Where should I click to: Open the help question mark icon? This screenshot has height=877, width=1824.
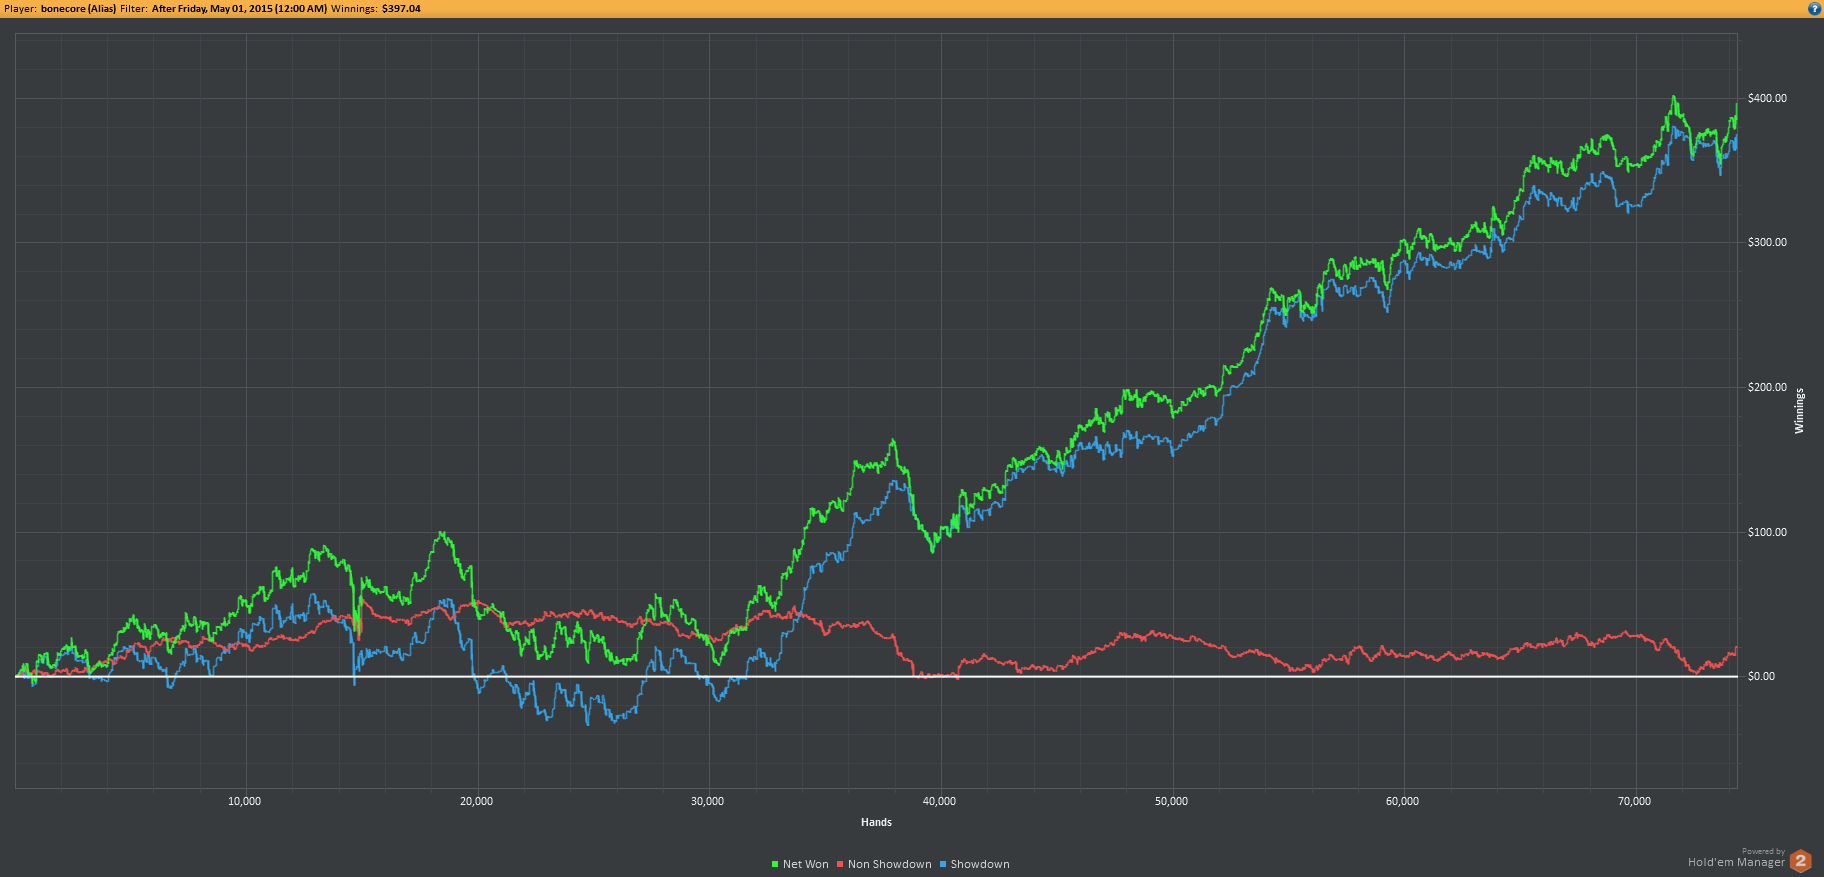click(x=1814, y=8)
